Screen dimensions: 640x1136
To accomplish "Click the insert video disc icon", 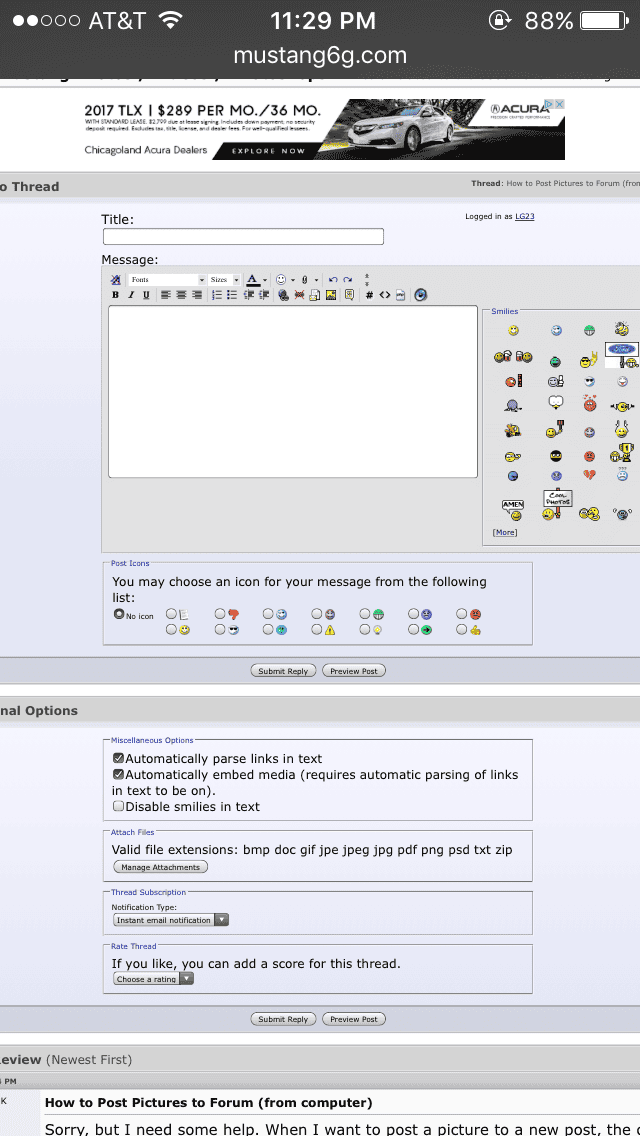I will [x=420, y=295].
